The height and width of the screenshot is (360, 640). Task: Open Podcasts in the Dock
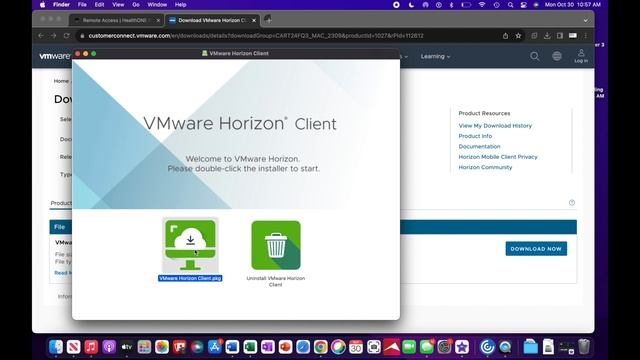click(x=109, y=347)
